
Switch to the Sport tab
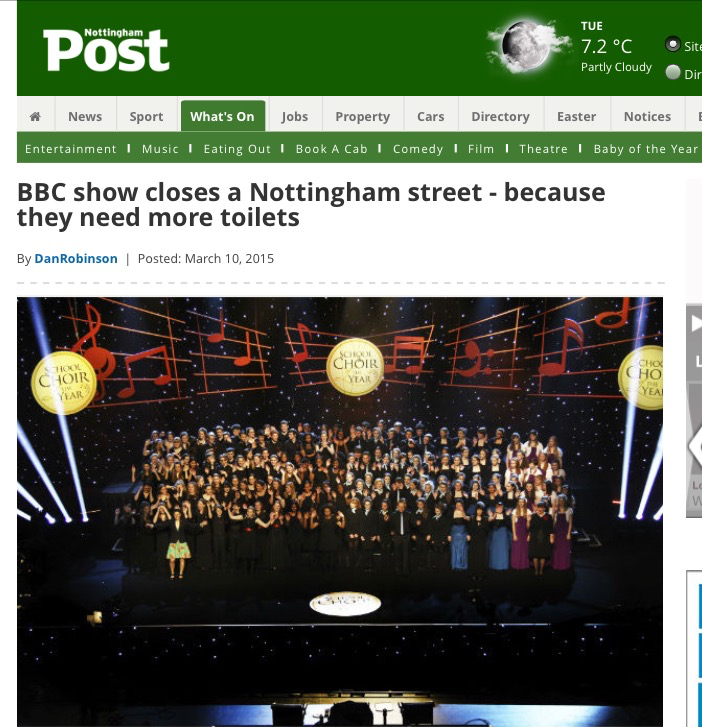pyautogui.click(x=146, y=116)
